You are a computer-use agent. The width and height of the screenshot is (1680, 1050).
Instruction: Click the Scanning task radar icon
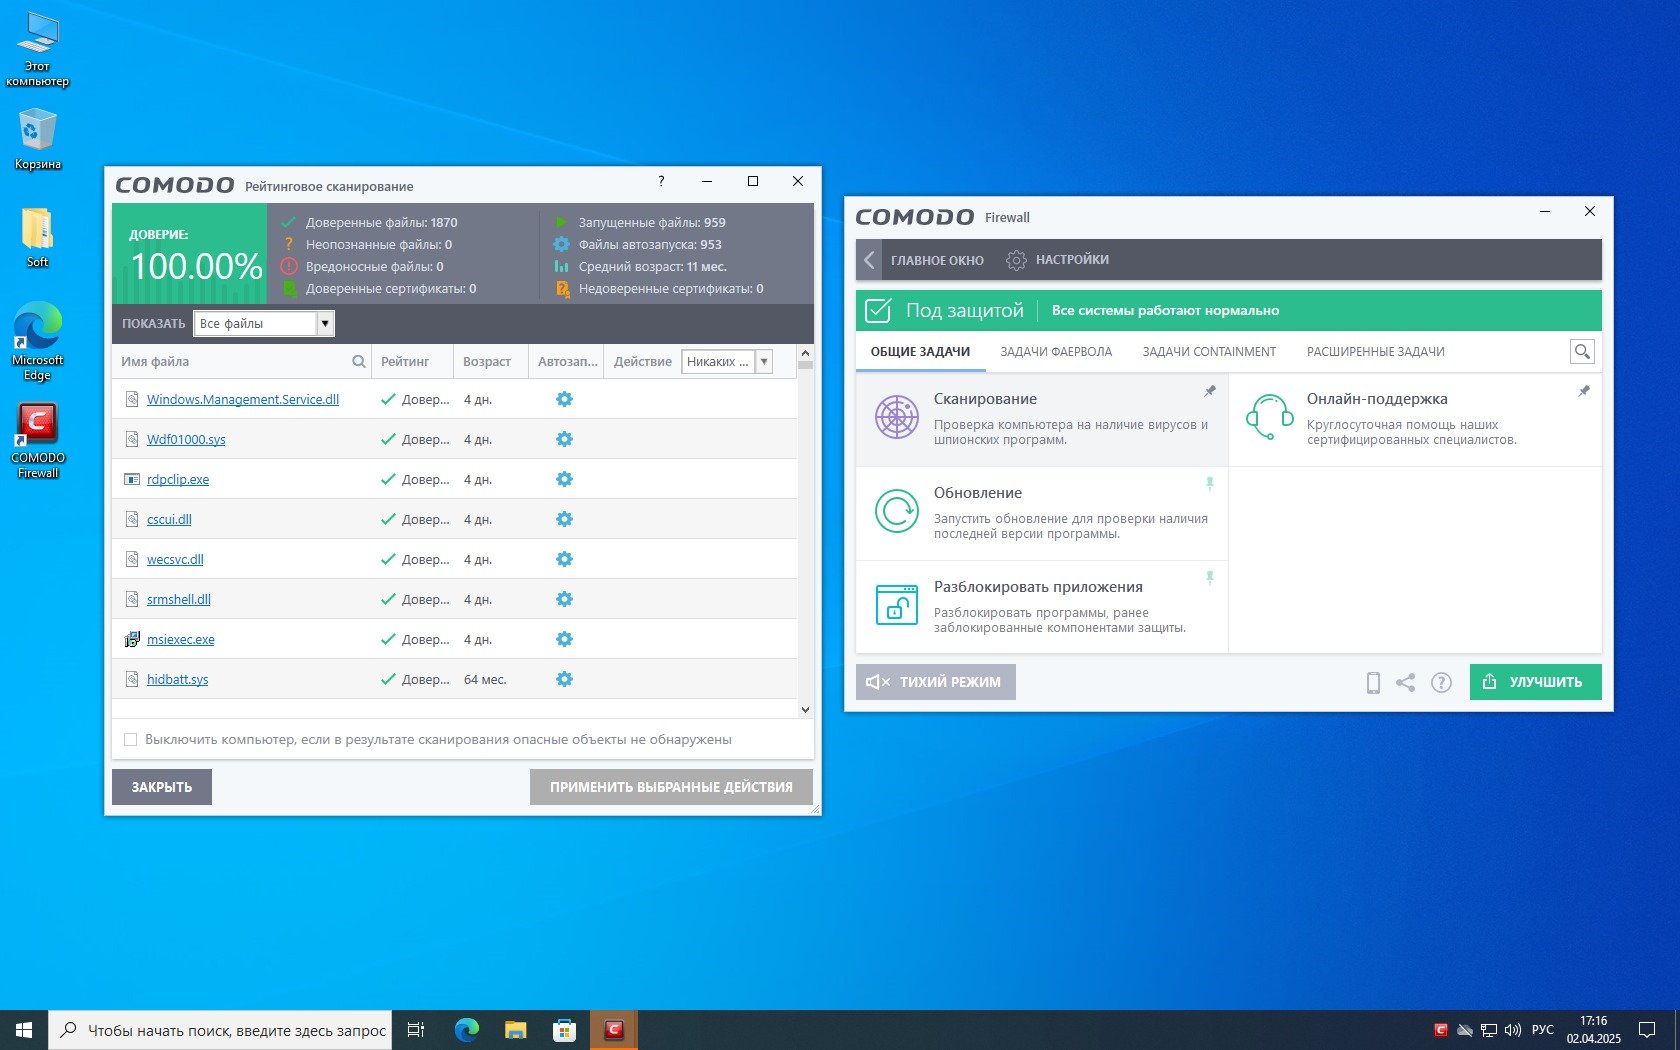(896, 417)
